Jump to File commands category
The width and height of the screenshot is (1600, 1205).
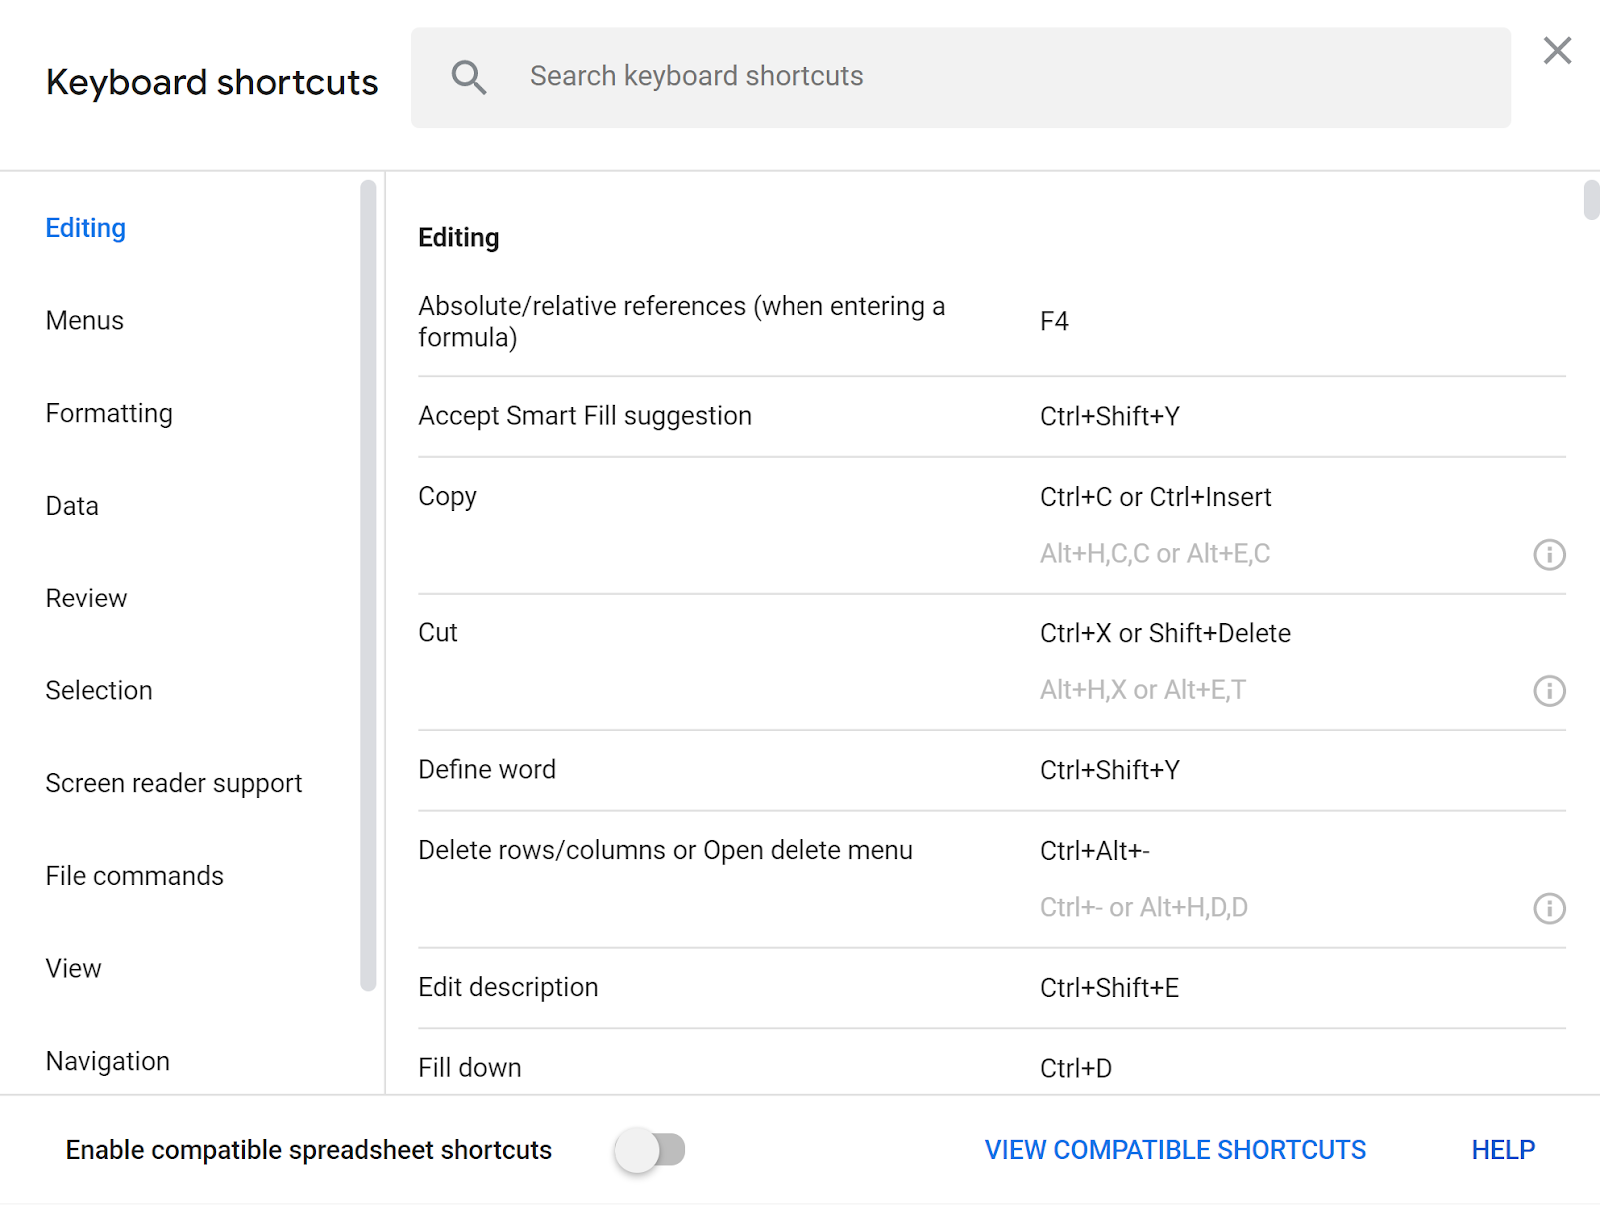135,876
